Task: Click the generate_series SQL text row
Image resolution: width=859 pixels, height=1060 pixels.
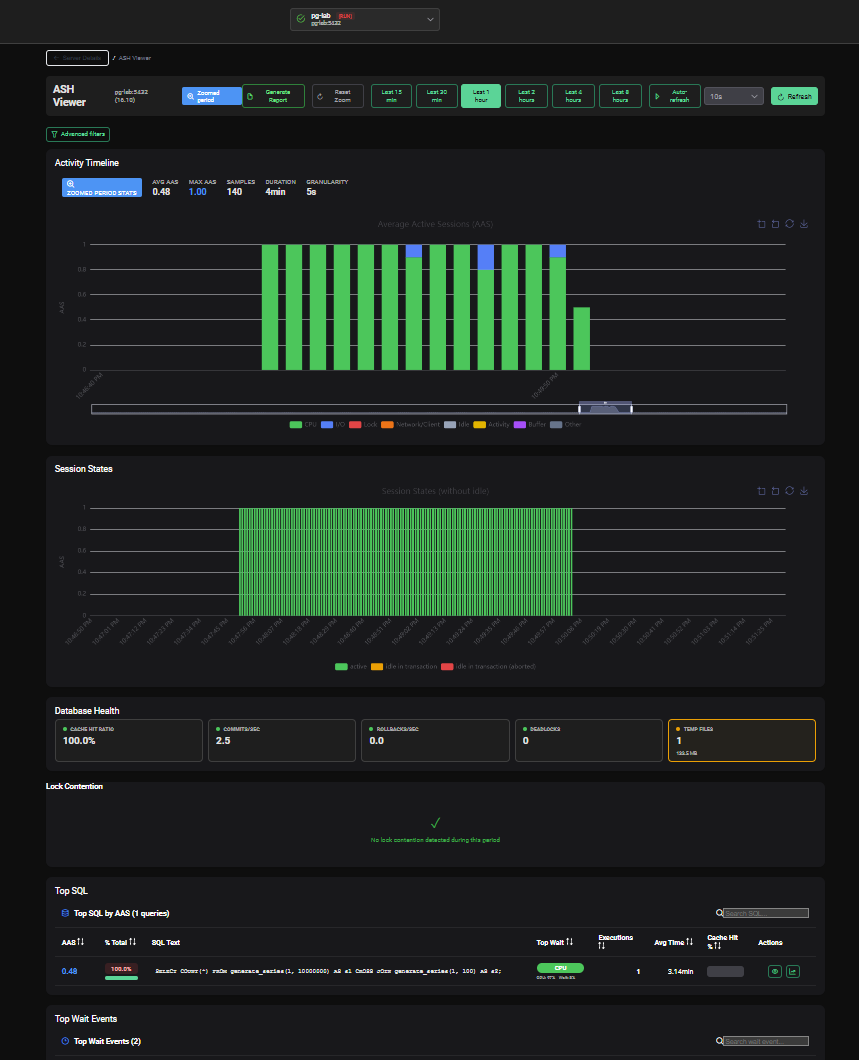Action: tap(328, 971)
